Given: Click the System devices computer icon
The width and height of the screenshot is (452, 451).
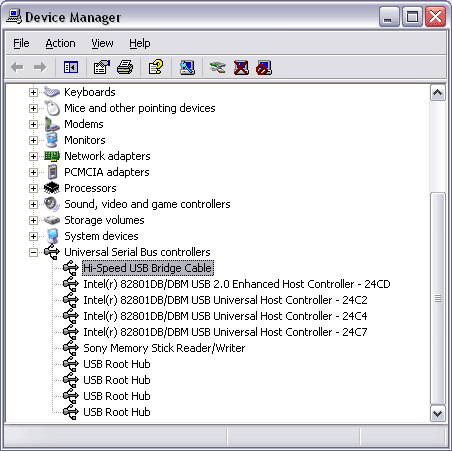Looking at the screenshot, I should (53, 236).
